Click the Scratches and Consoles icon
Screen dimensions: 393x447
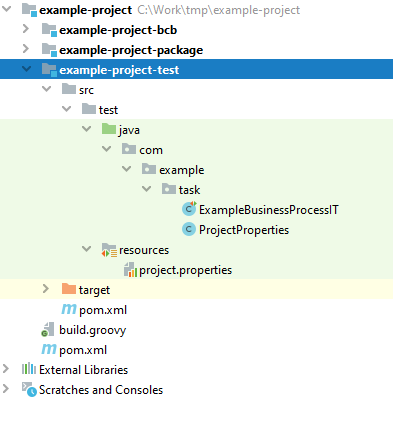29,389
